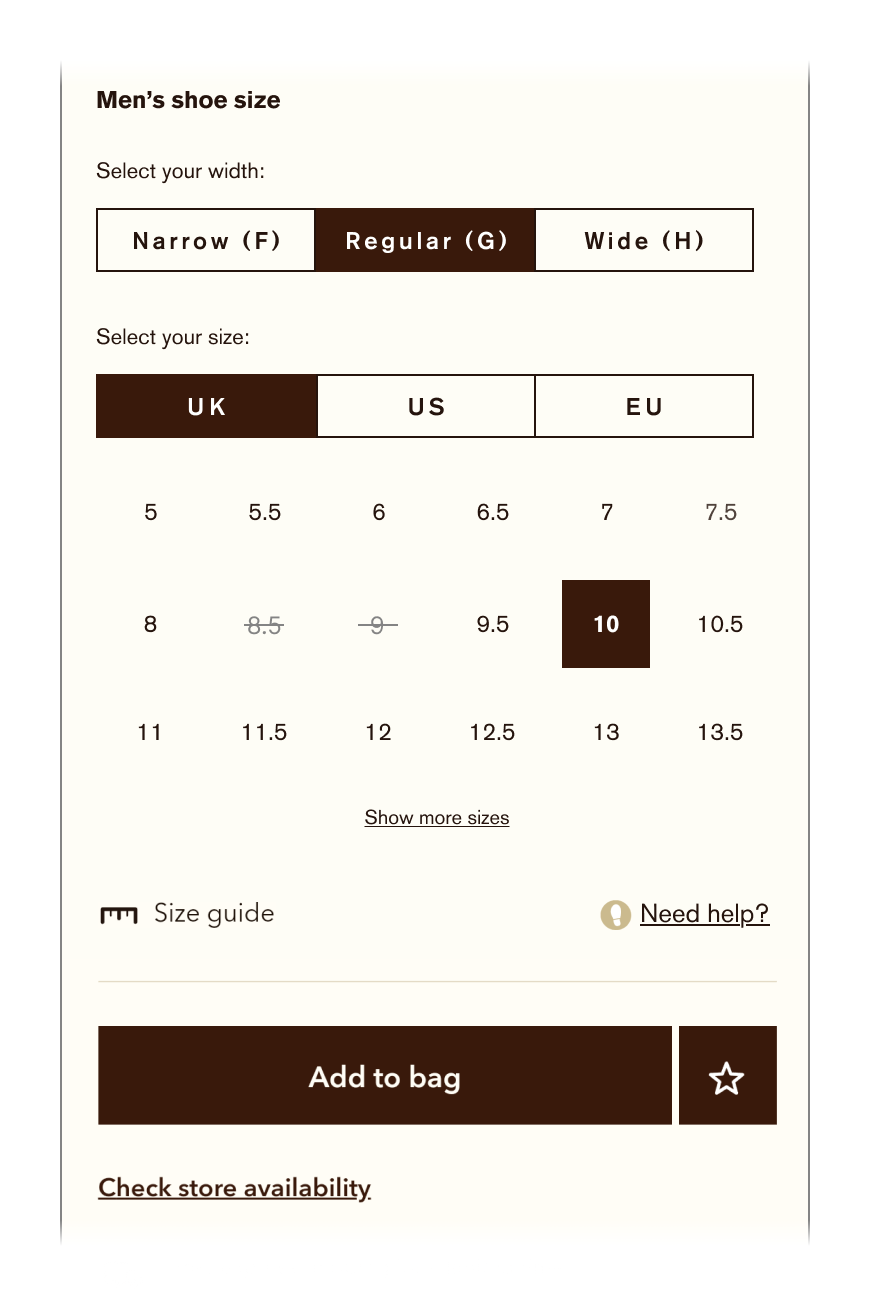The height and width of the screenshot is (1302, 870).
Task: Switch size chart to EU tab
Action: [644, 406]
